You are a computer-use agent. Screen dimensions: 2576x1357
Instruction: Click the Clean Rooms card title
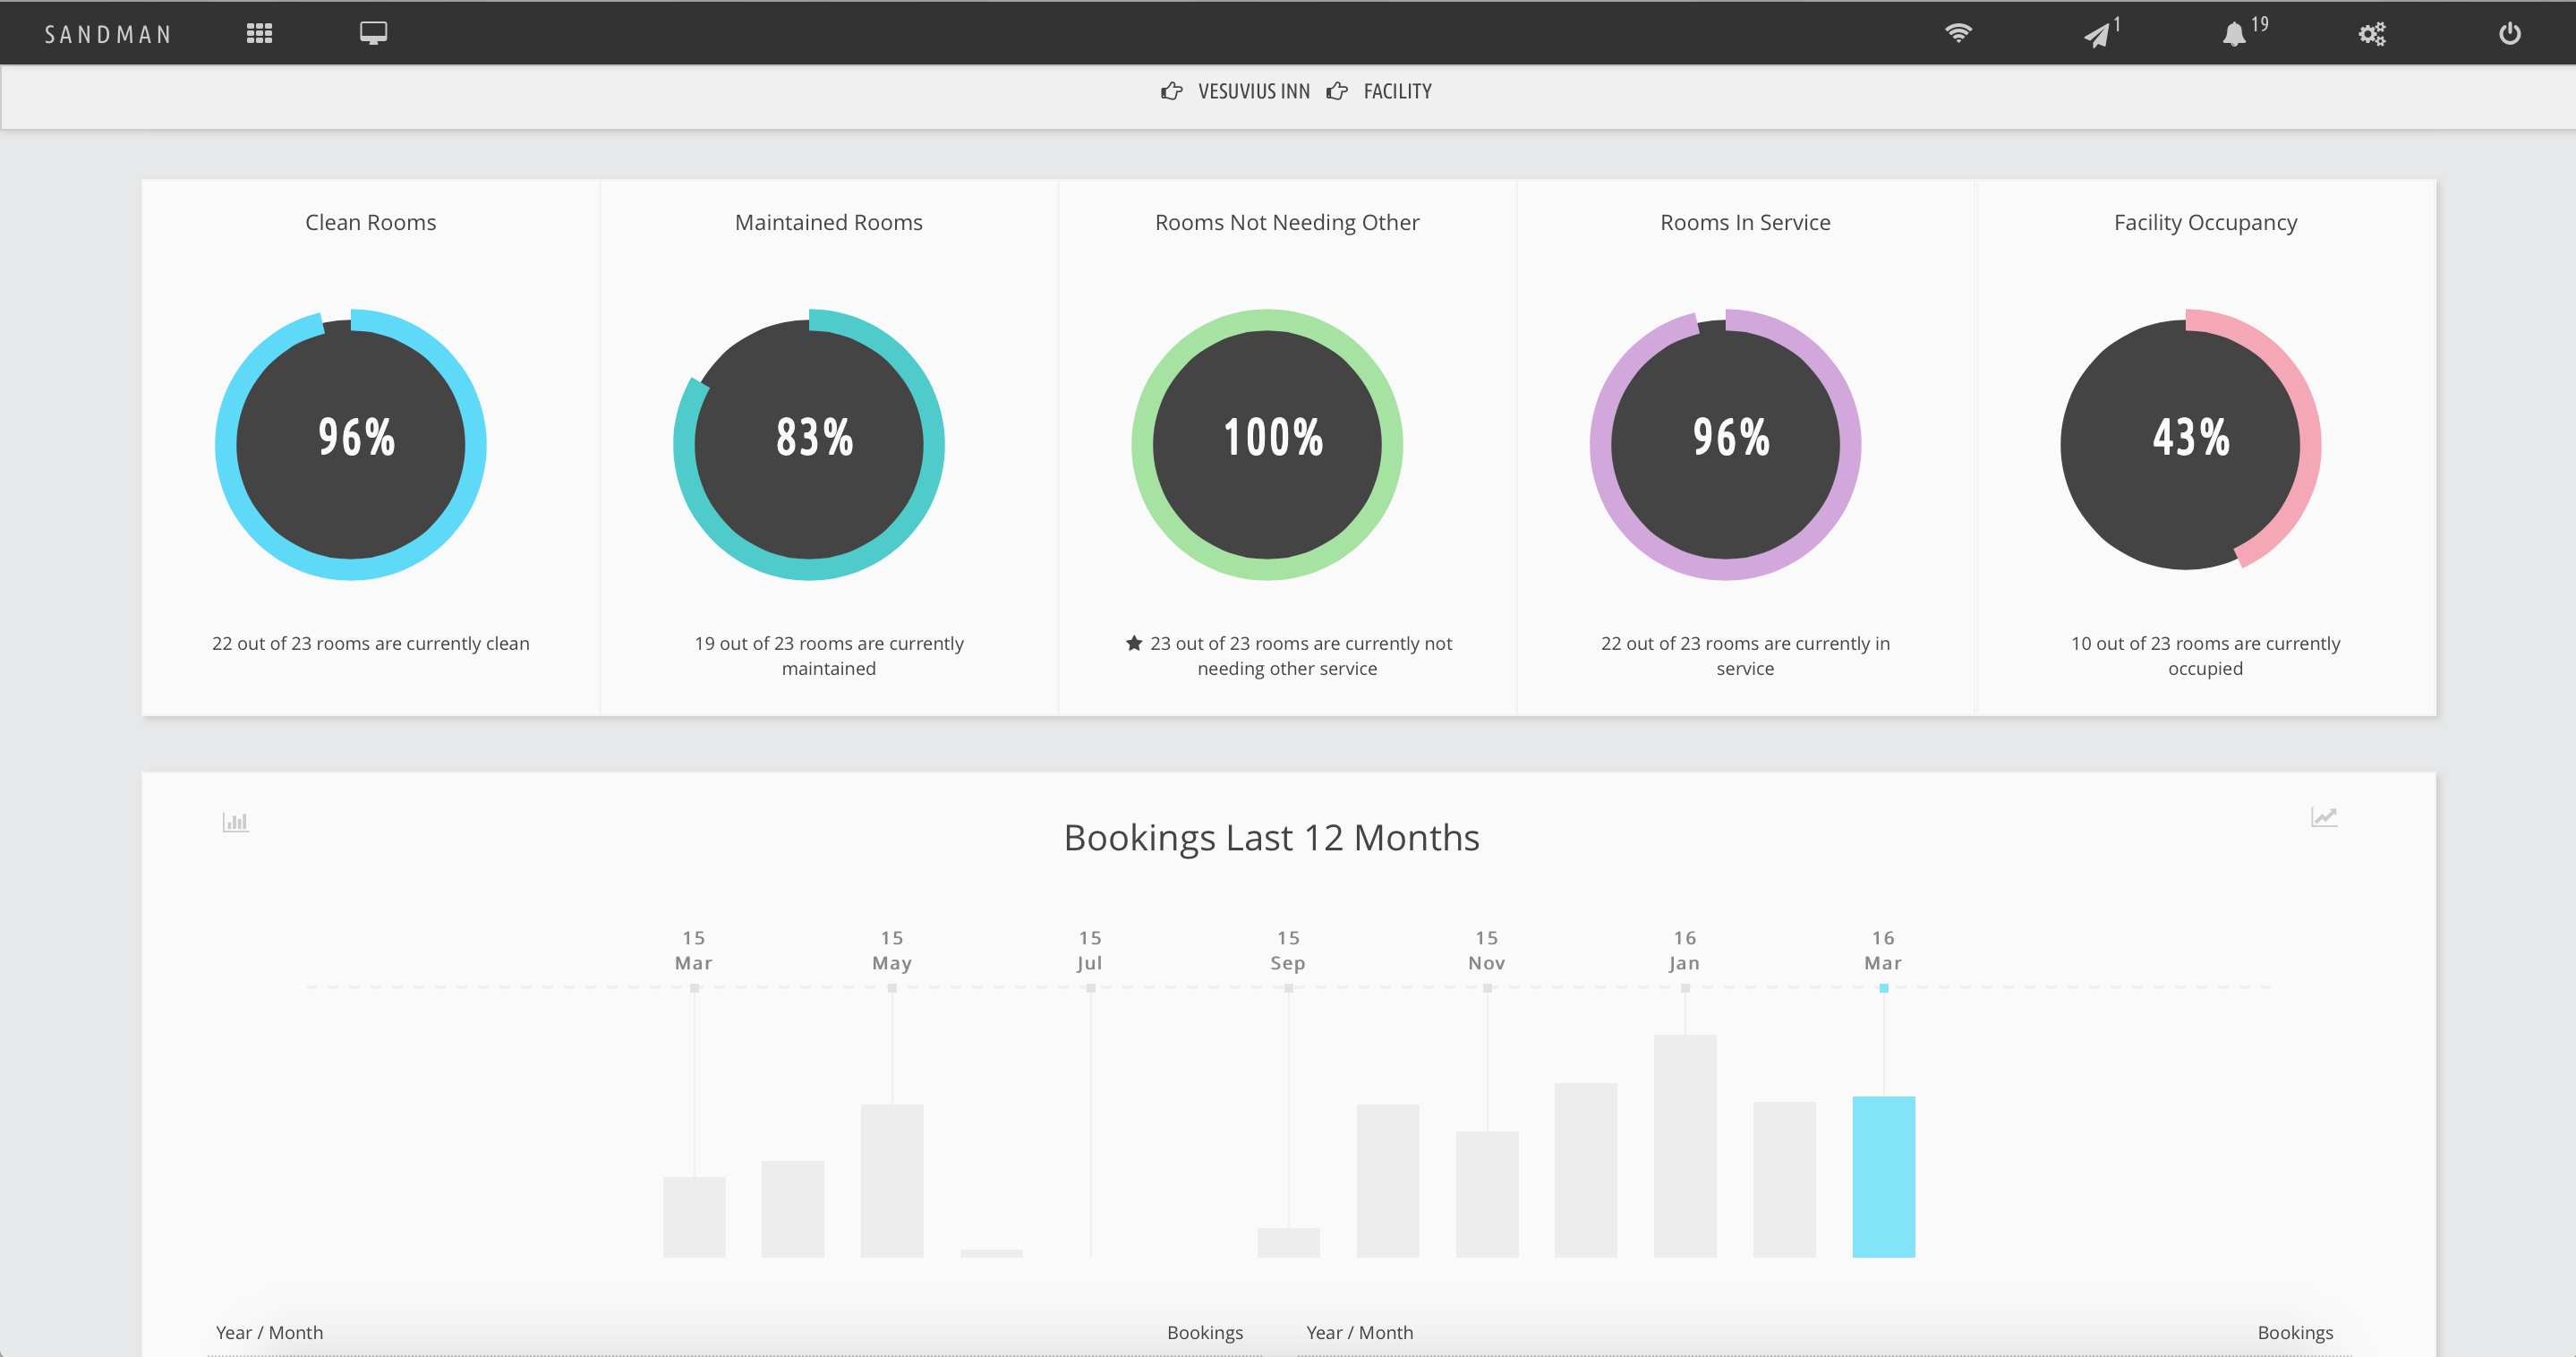click(x=371, y=222)
